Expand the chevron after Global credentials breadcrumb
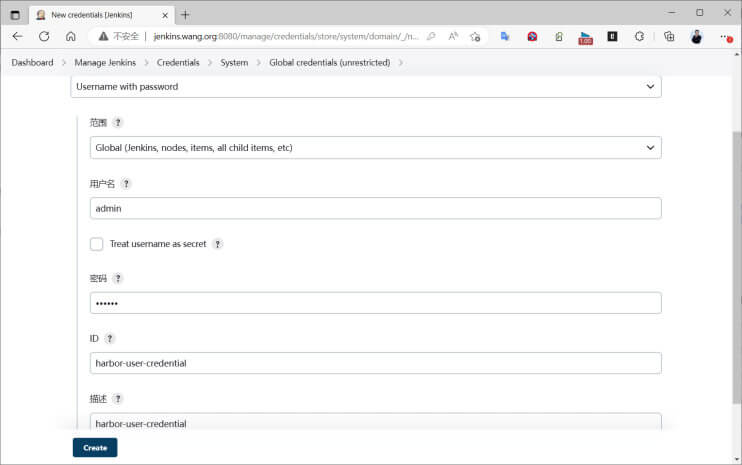Image resolution: width=742 pixels, height=465 pixels. coord(401,62)
